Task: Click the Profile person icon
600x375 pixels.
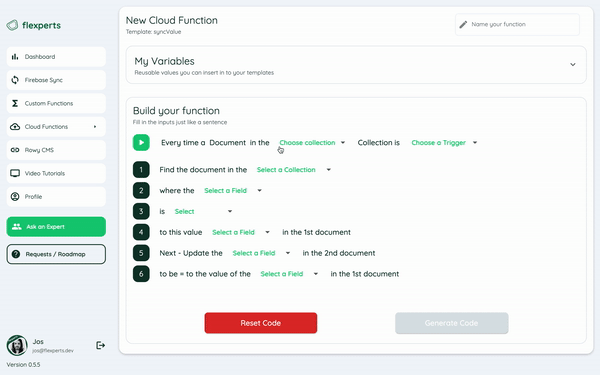Action: (15, 197)
